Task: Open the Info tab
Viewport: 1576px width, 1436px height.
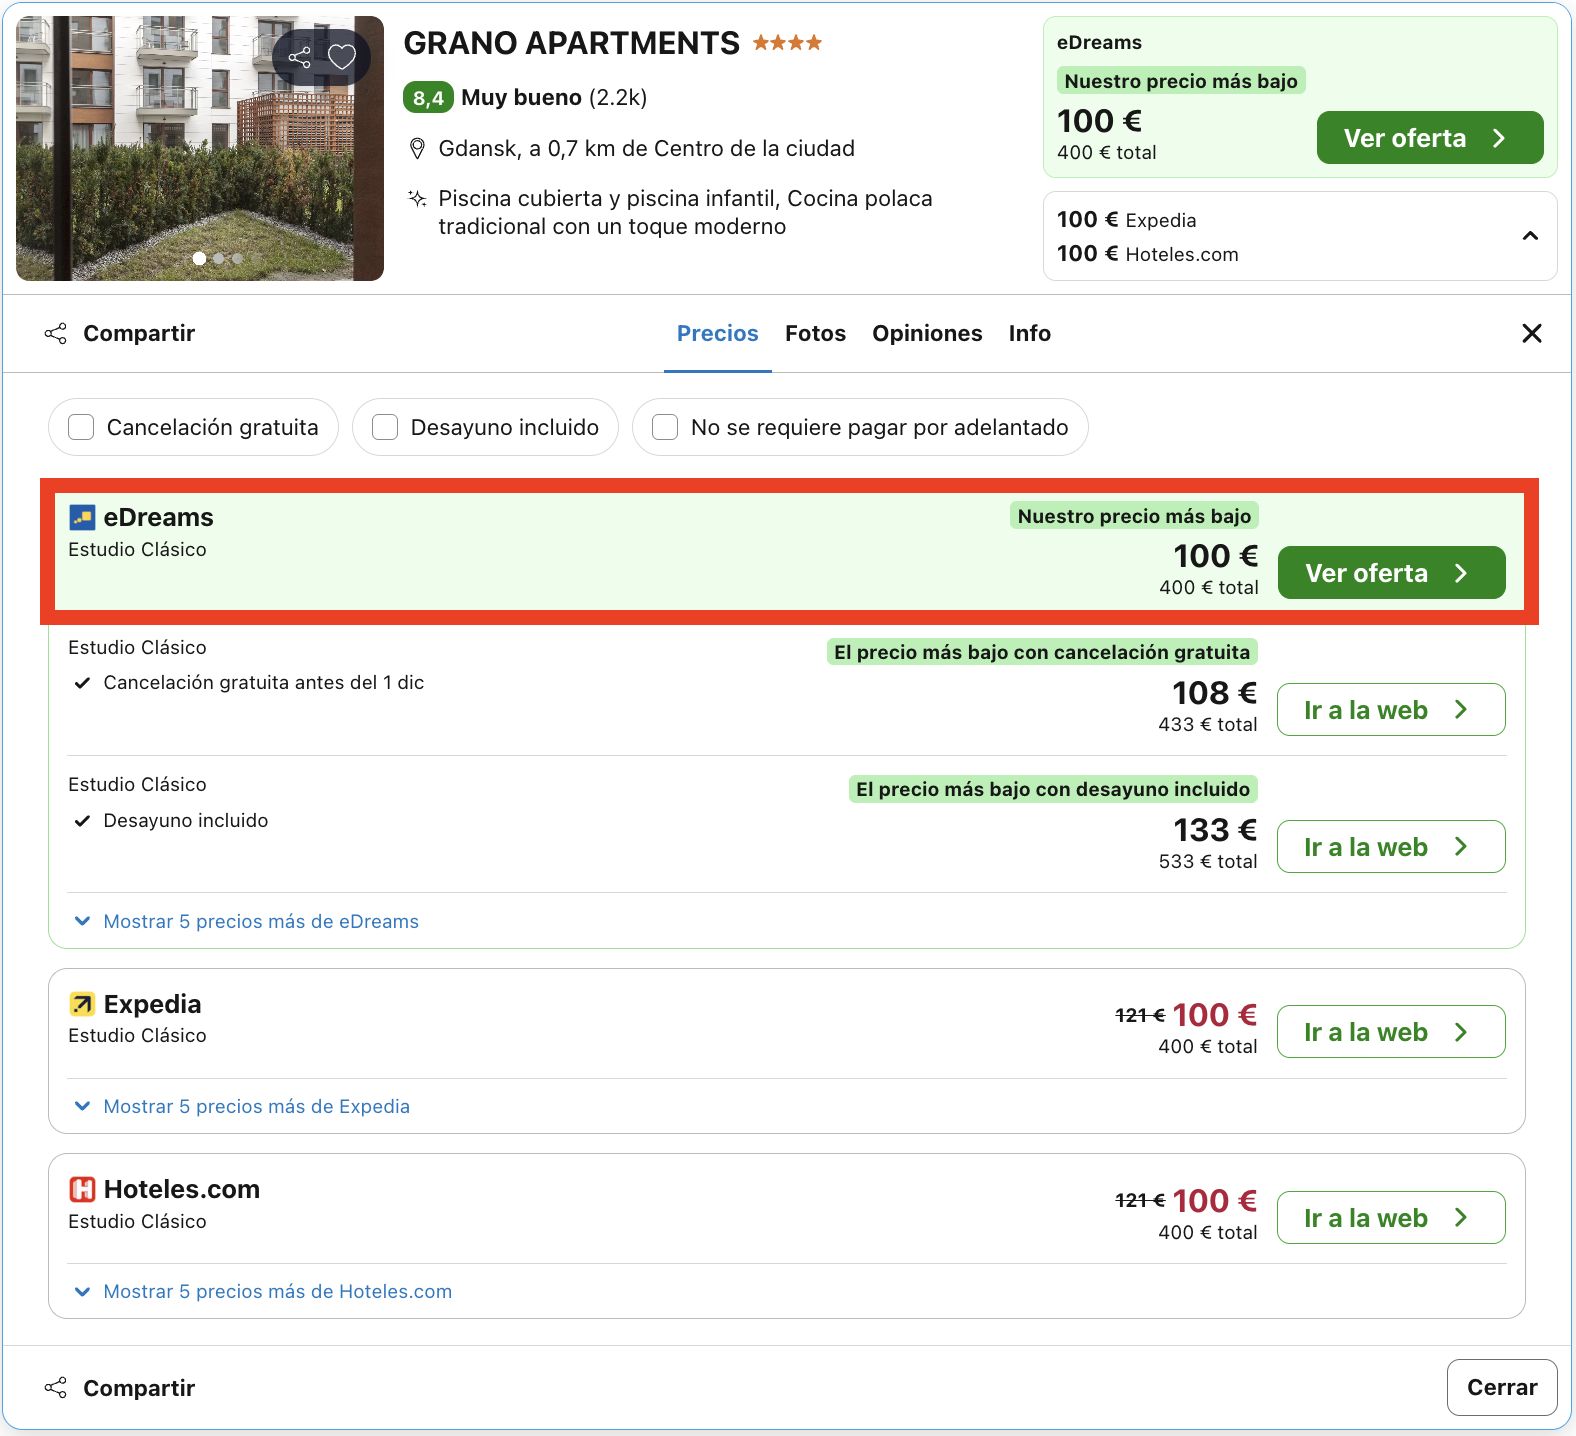Action: [x=1030, y=334]
